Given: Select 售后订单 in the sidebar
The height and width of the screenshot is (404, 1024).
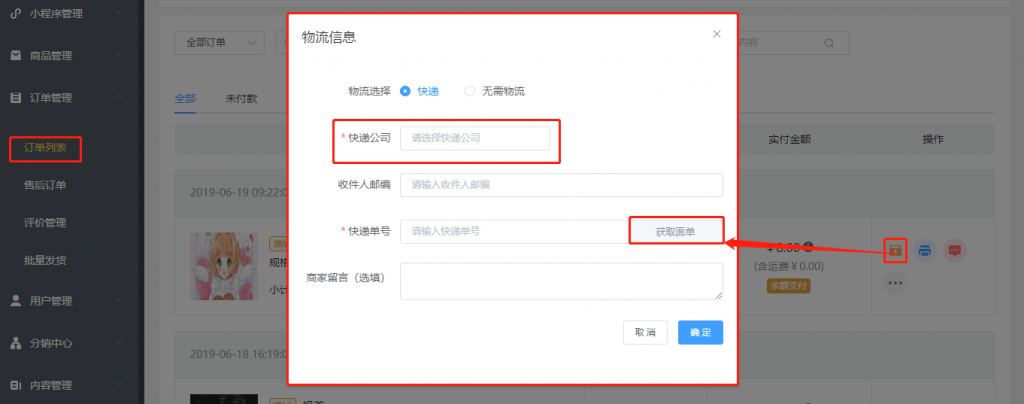Looking at the screenshot, I should pos(45,185).
